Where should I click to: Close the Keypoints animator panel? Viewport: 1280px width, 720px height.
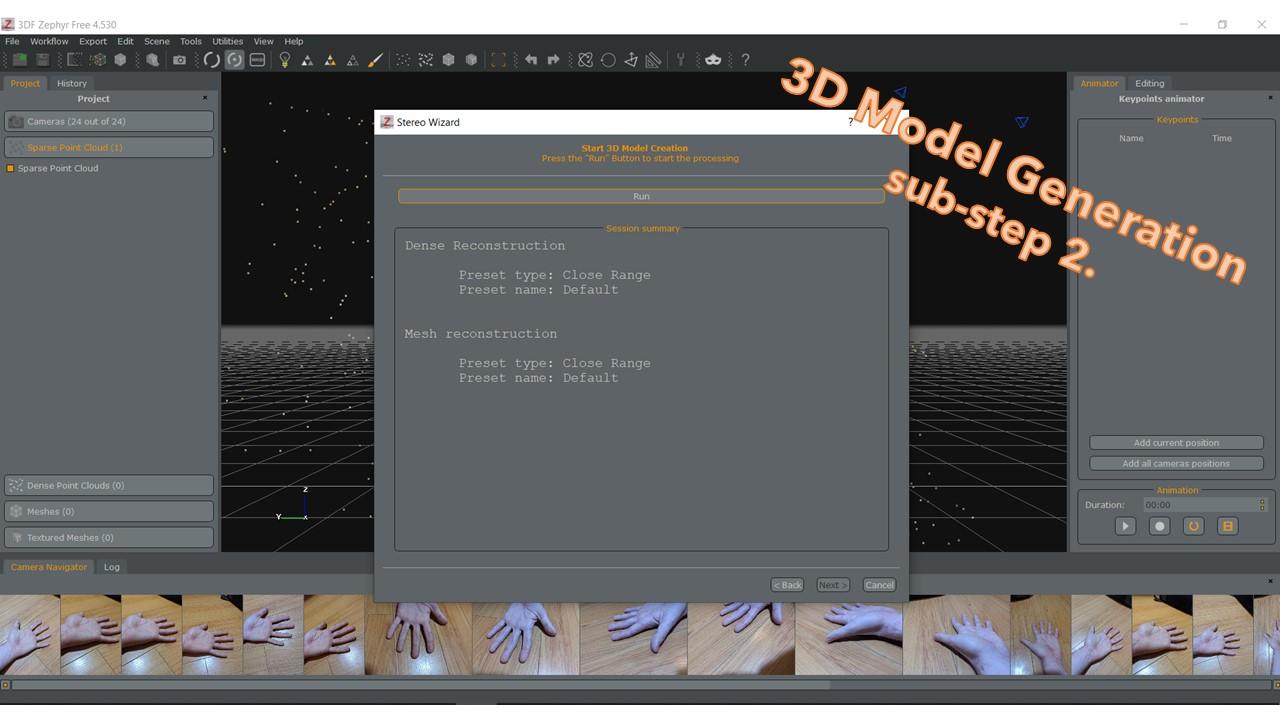pos(1271,98)
